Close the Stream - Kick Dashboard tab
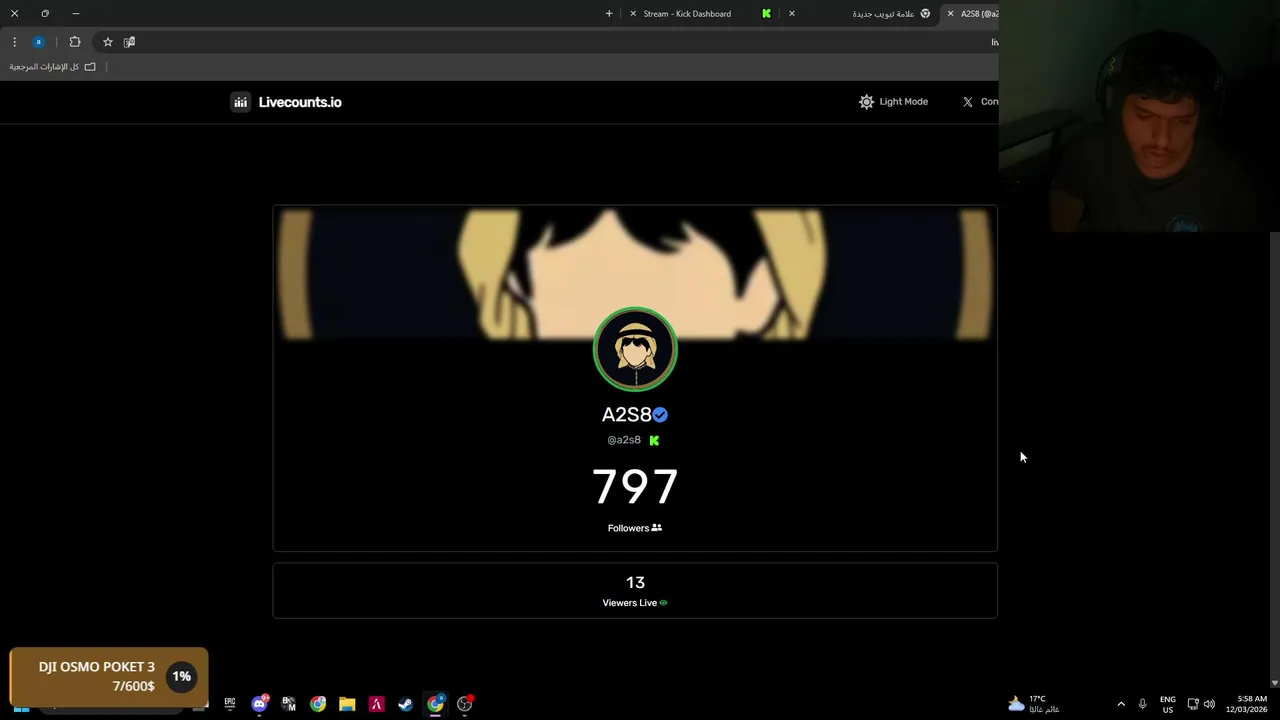This screenshot has width=1280, height=720. tap(633, 14)
